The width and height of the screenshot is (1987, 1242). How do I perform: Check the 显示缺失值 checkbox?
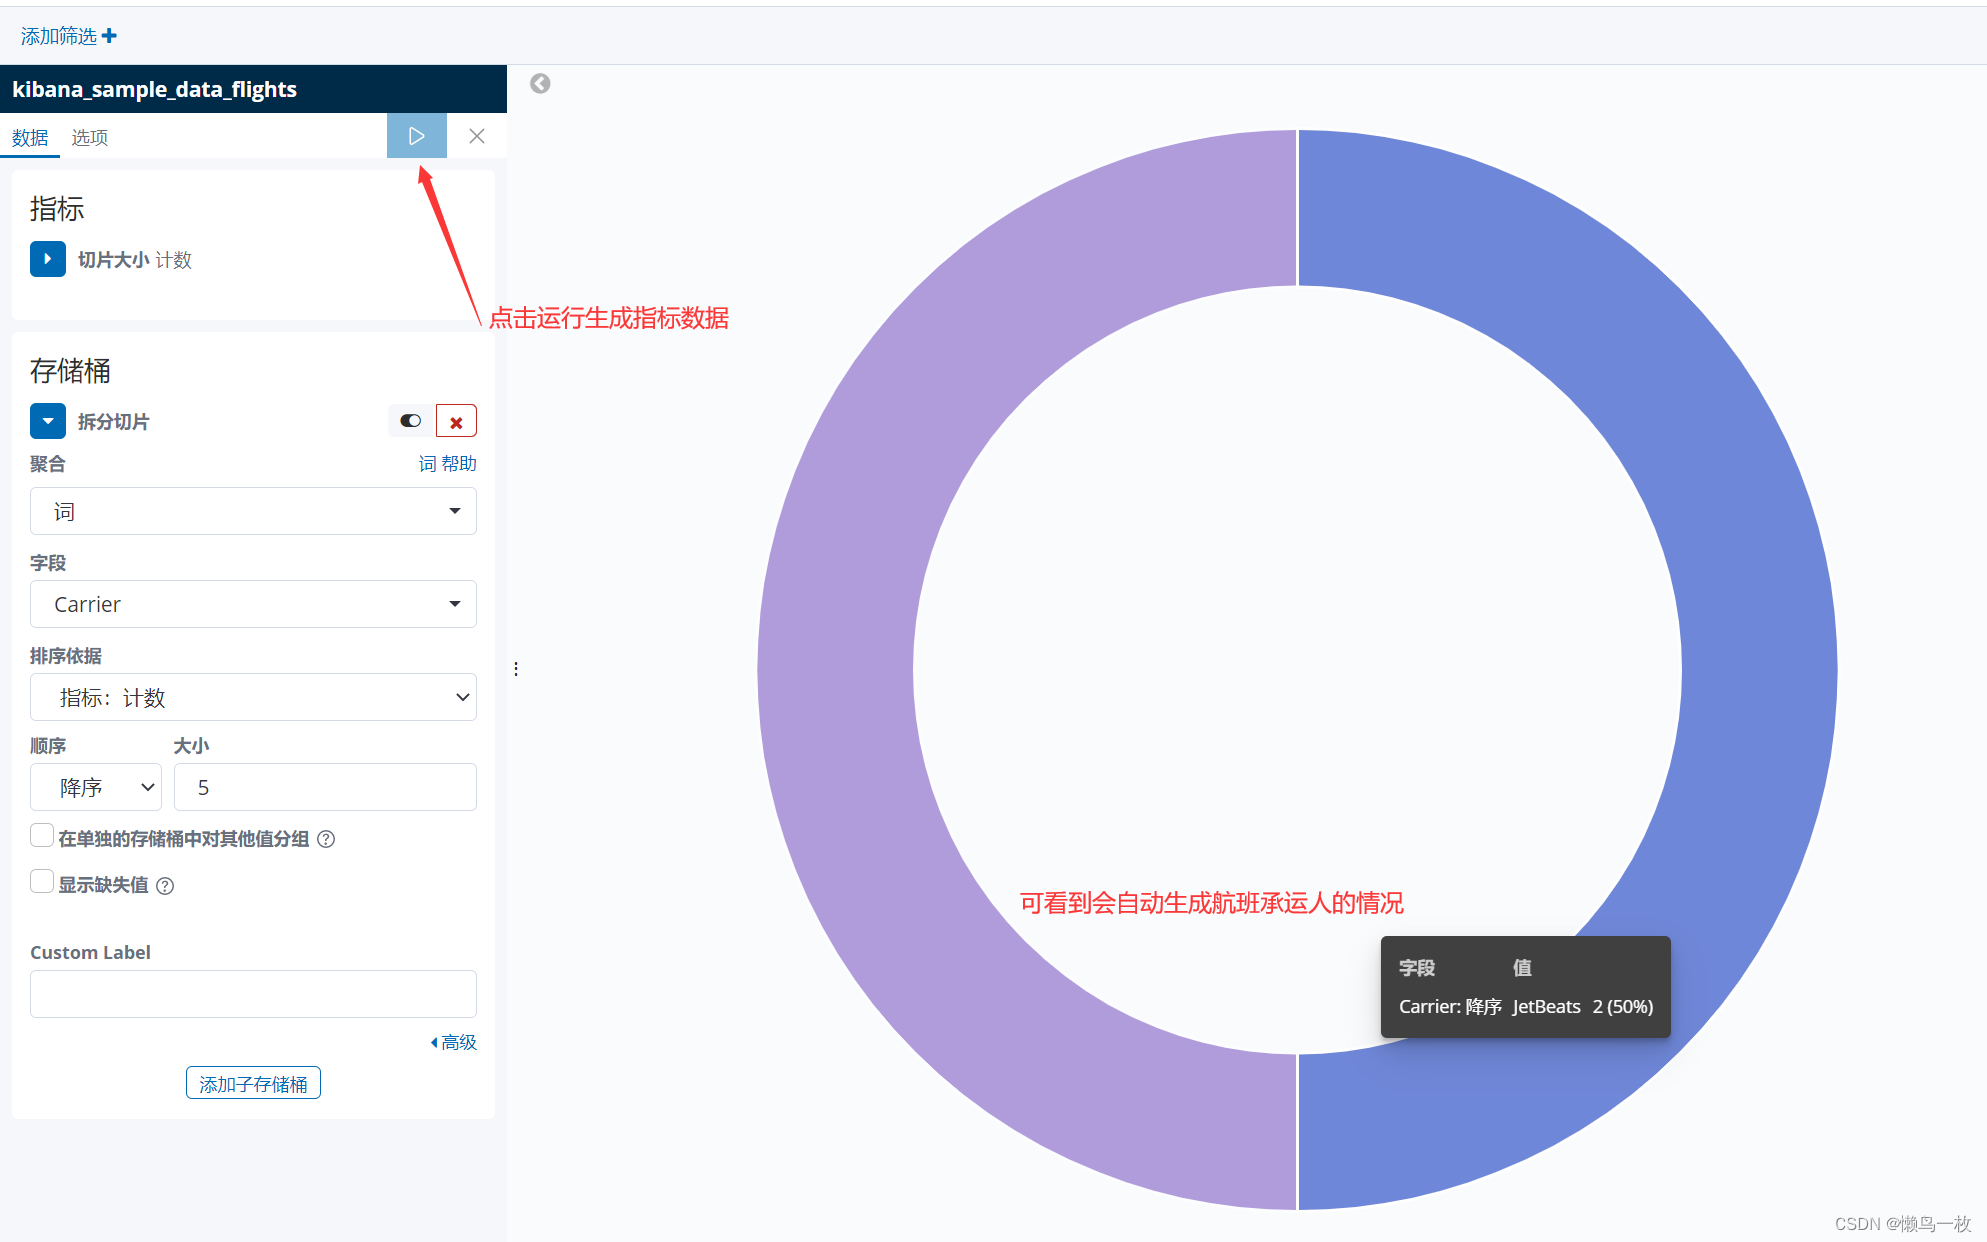tap(42, 882)
